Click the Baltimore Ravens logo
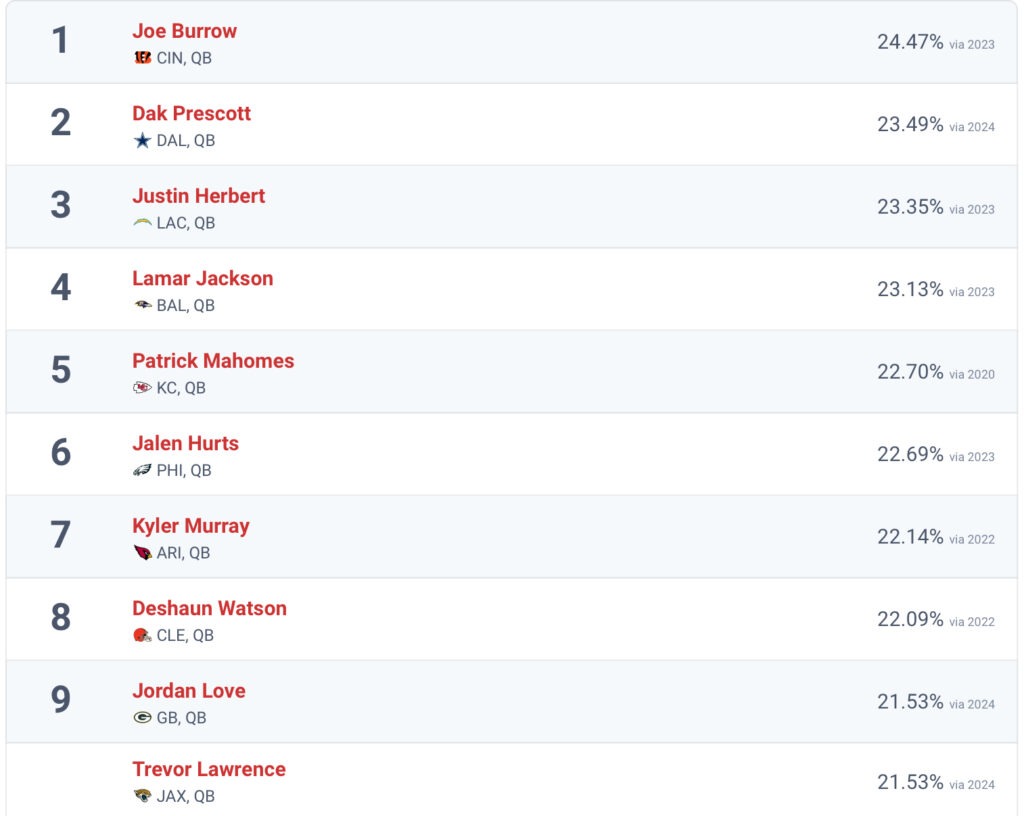The width and height of the screenshot is (1024, 816). 142,305
